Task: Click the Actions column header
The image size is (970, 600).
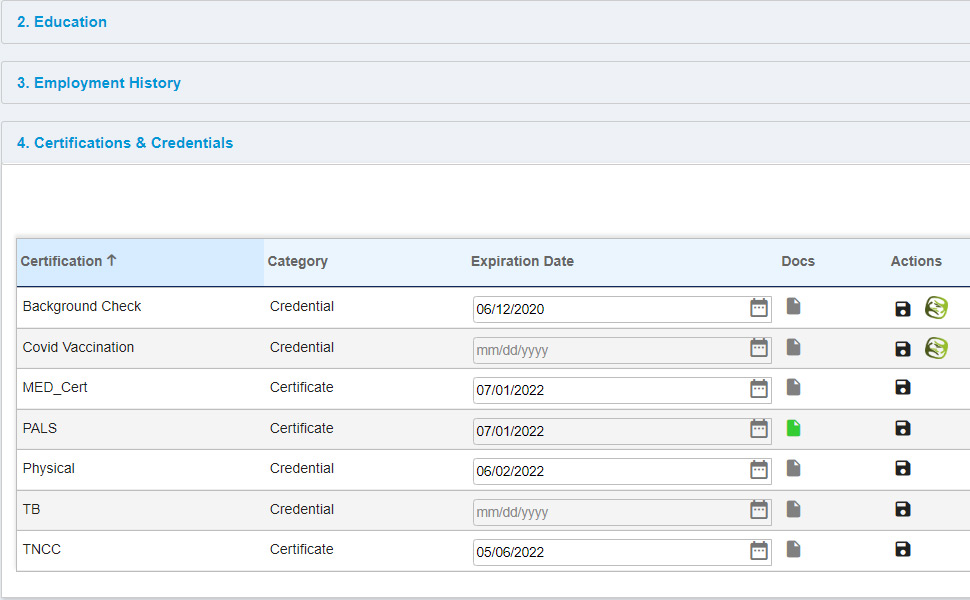Action: [x=916, y=262]
